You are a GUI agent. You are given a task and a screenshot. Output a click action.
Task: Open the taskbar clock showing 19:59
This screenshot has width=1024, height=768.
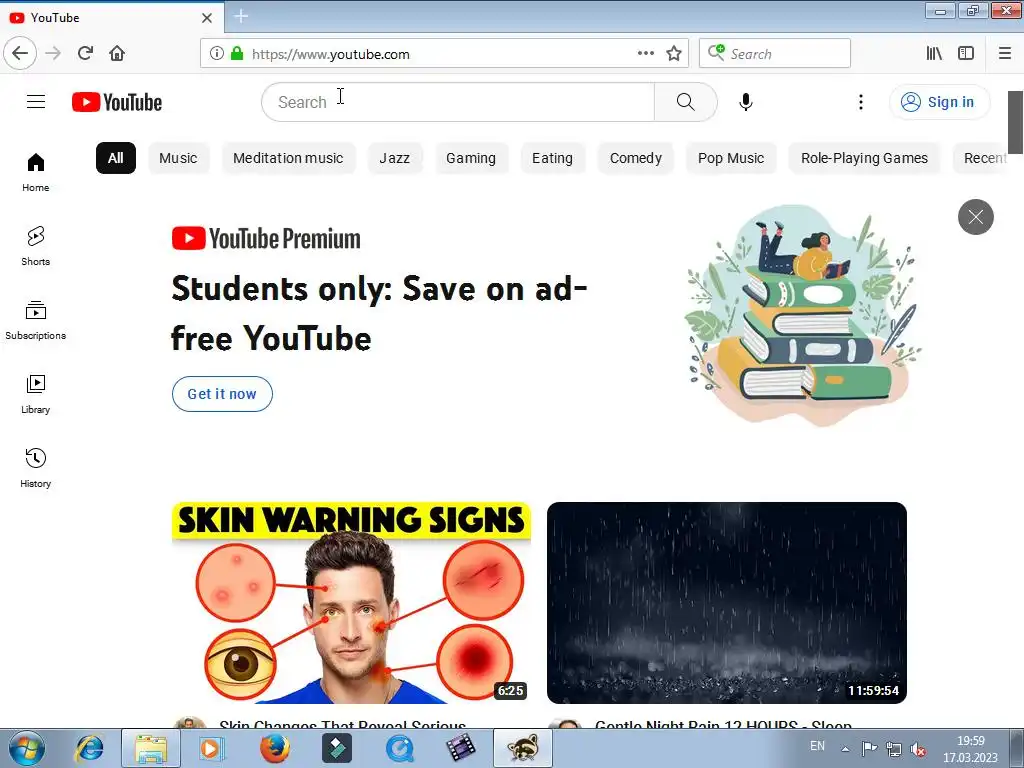click(970, 749)
